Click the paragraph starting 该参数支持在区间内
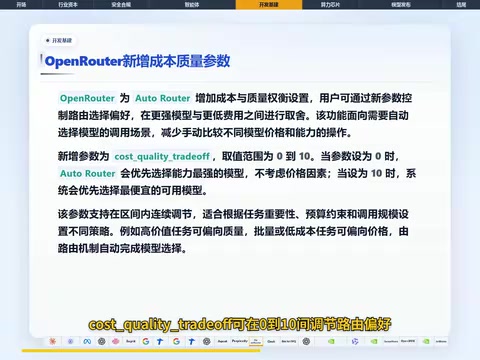 (x=233, y=231)
